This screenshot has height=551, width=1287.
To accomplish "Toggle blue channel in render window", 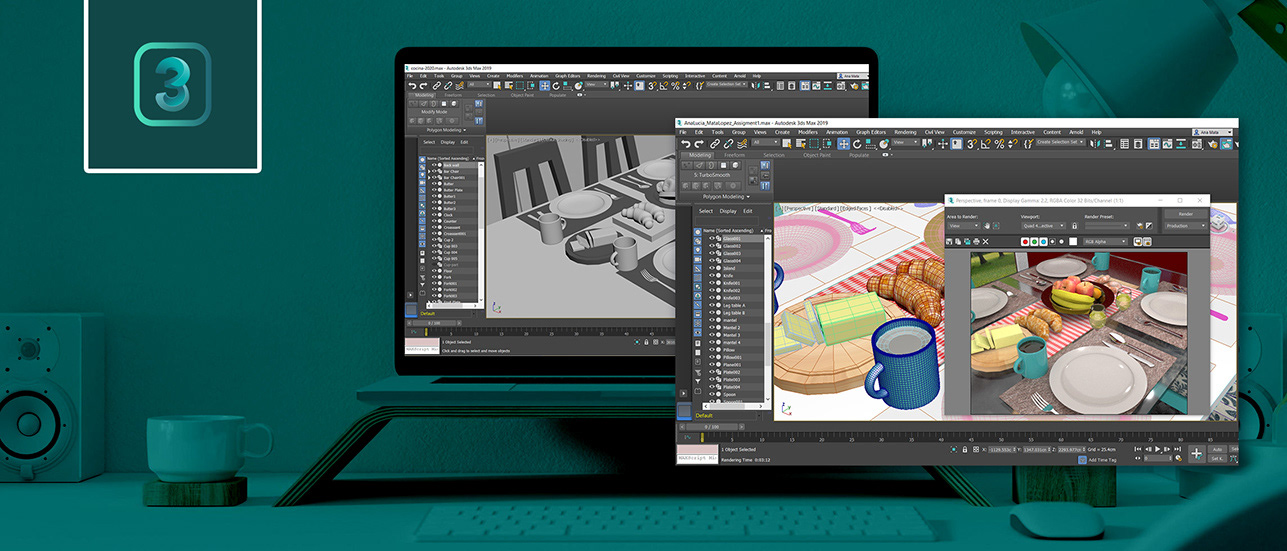I will pyautogui.click(x=1043, y=242).
